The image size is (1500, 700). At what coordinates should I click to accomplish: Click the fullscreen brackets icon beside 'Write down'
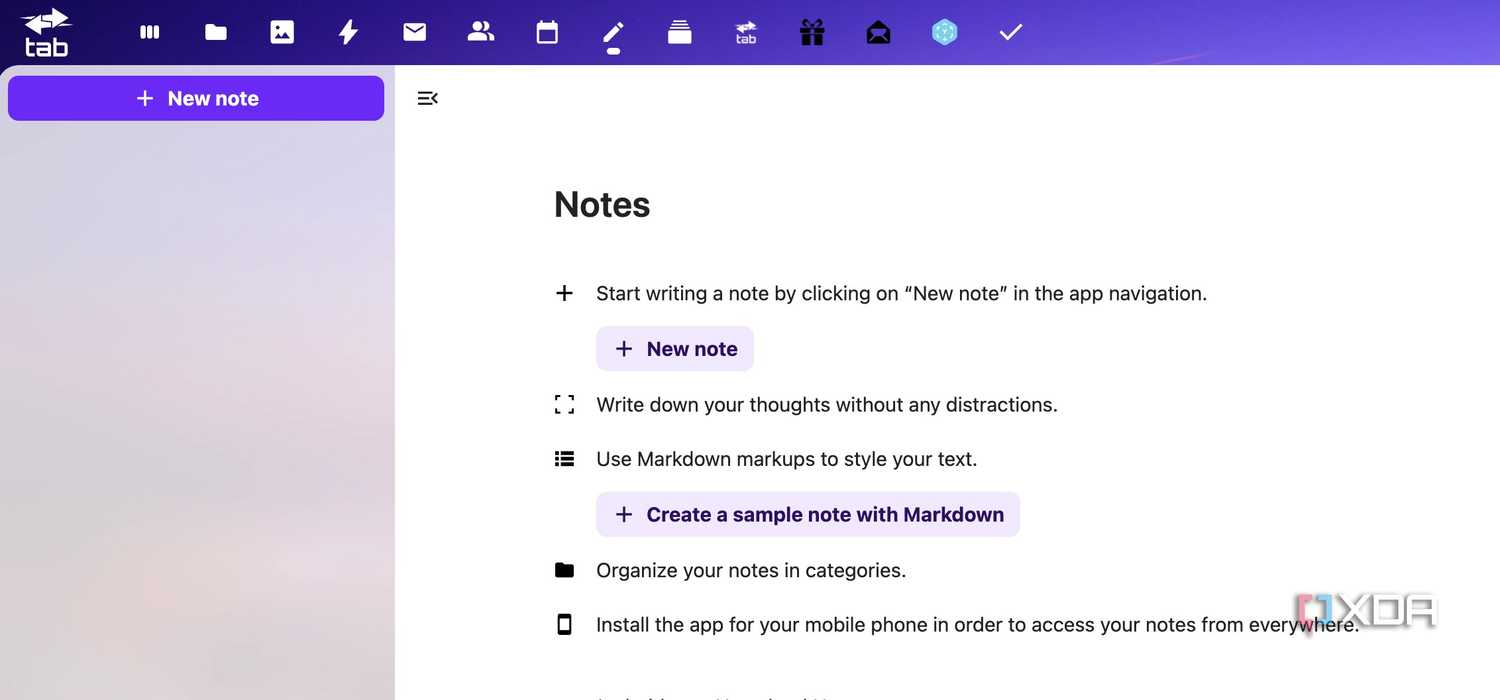pyautogui.click(x=564, y=404)
